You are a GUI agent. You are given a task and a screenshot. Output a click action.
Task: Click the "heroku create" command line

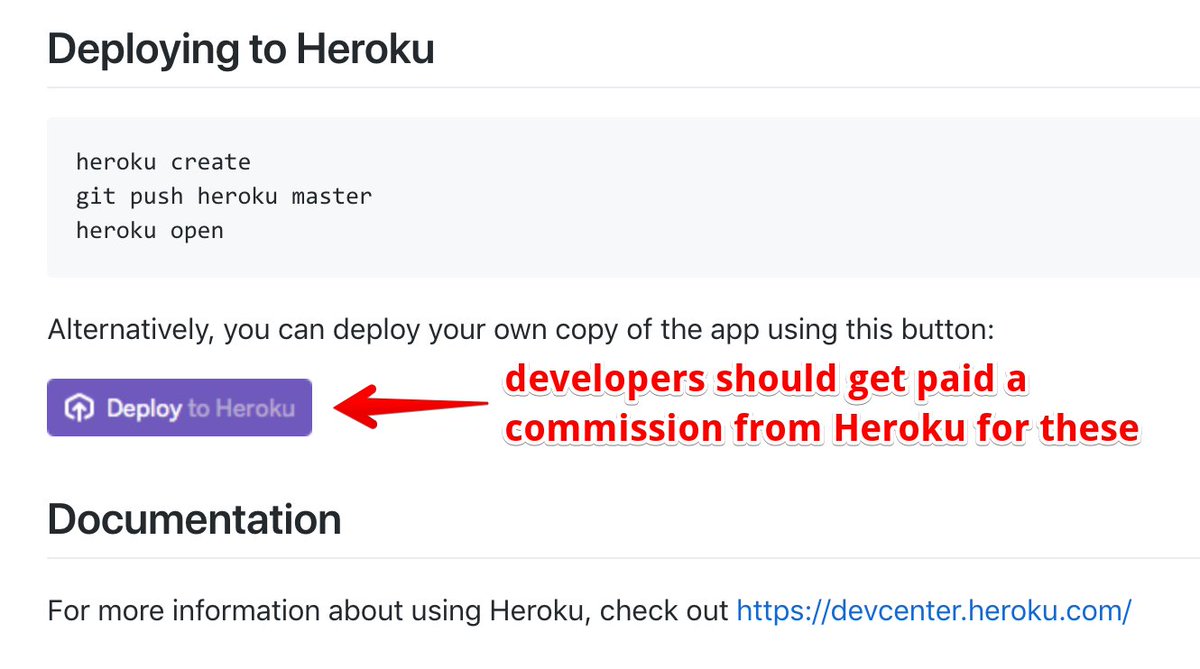point(163,161)
